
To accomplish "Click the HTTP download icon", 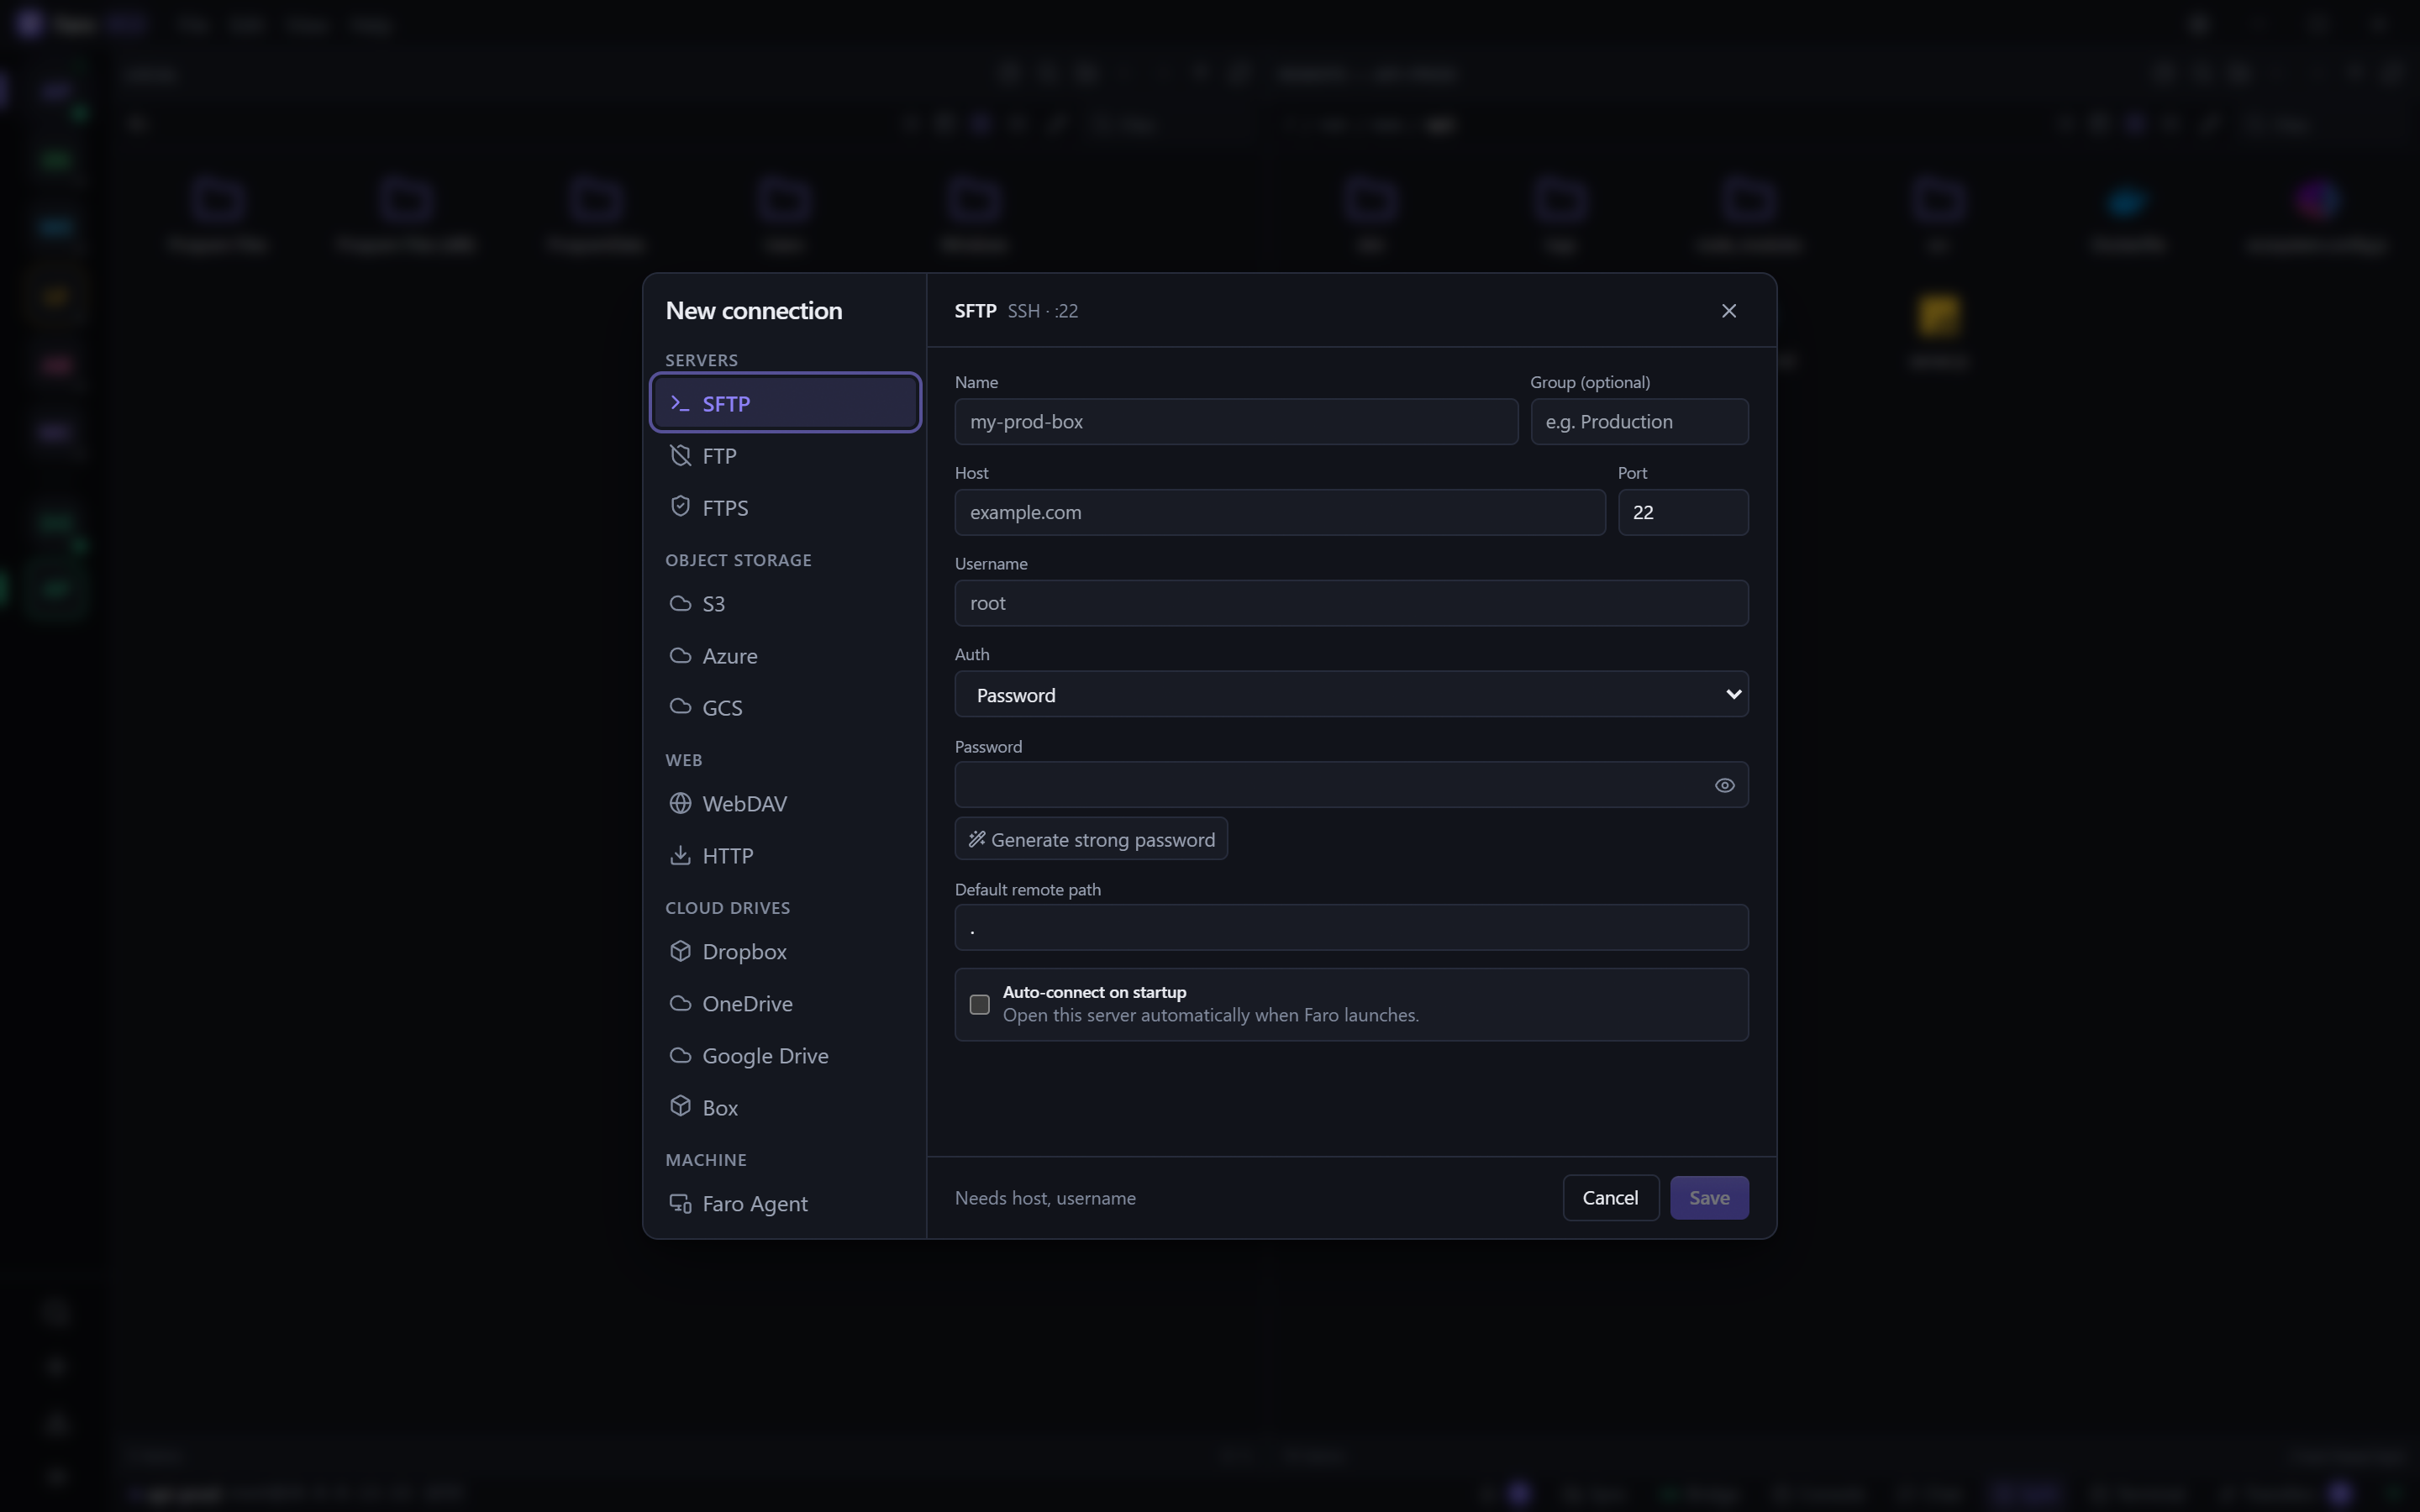I will click(x=680, y=855).
